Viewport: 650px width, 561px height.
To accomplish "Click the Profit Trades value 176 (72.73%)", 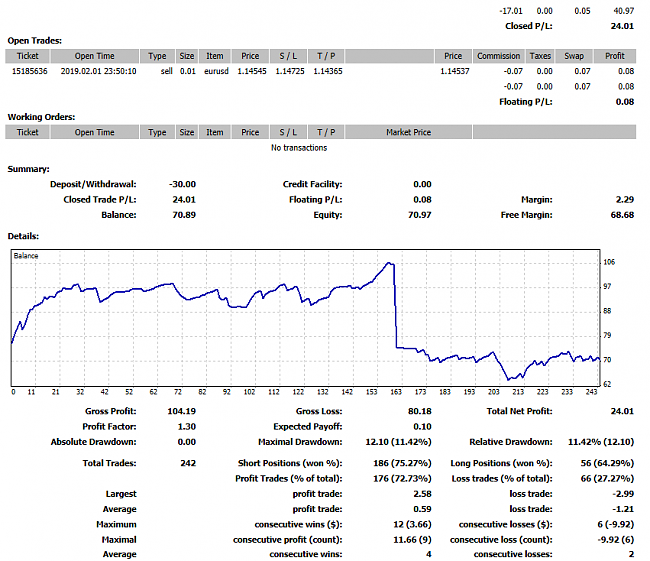I will [402, 478].
